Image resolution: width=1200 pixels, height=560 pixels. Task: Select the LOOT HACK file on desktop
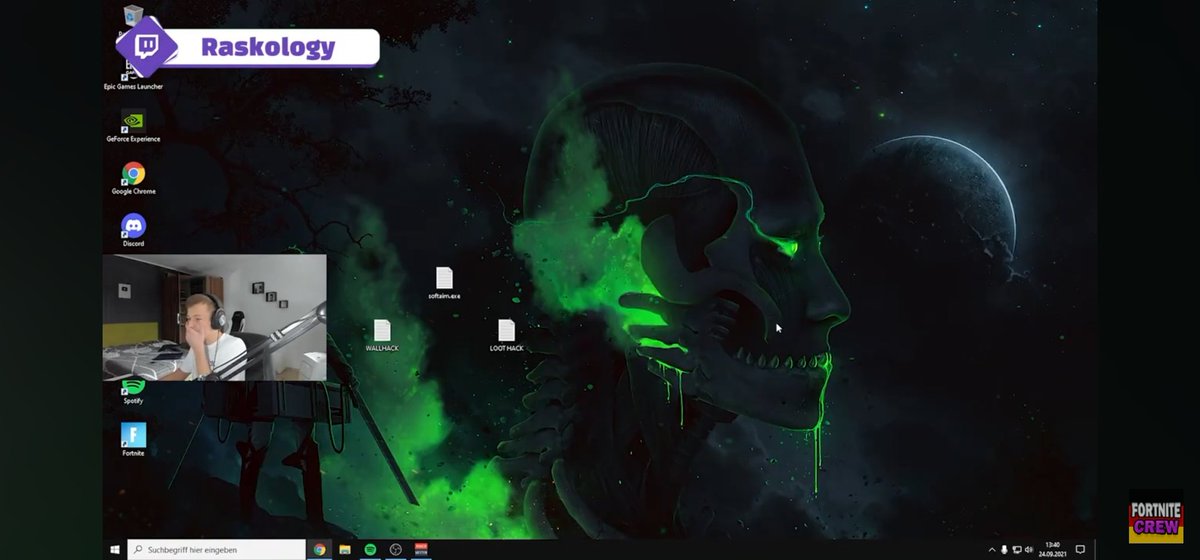point(506,336)
